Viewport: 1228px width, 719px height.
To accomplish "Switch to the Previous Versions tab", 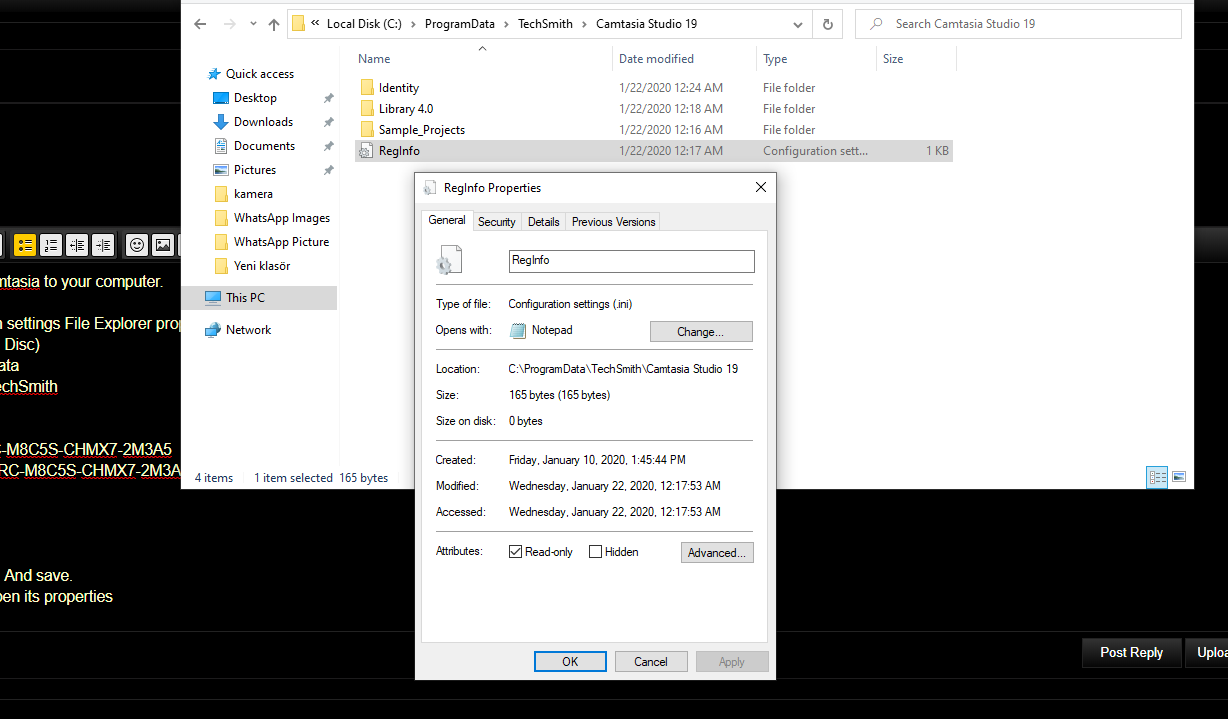I will click(613, 222).
